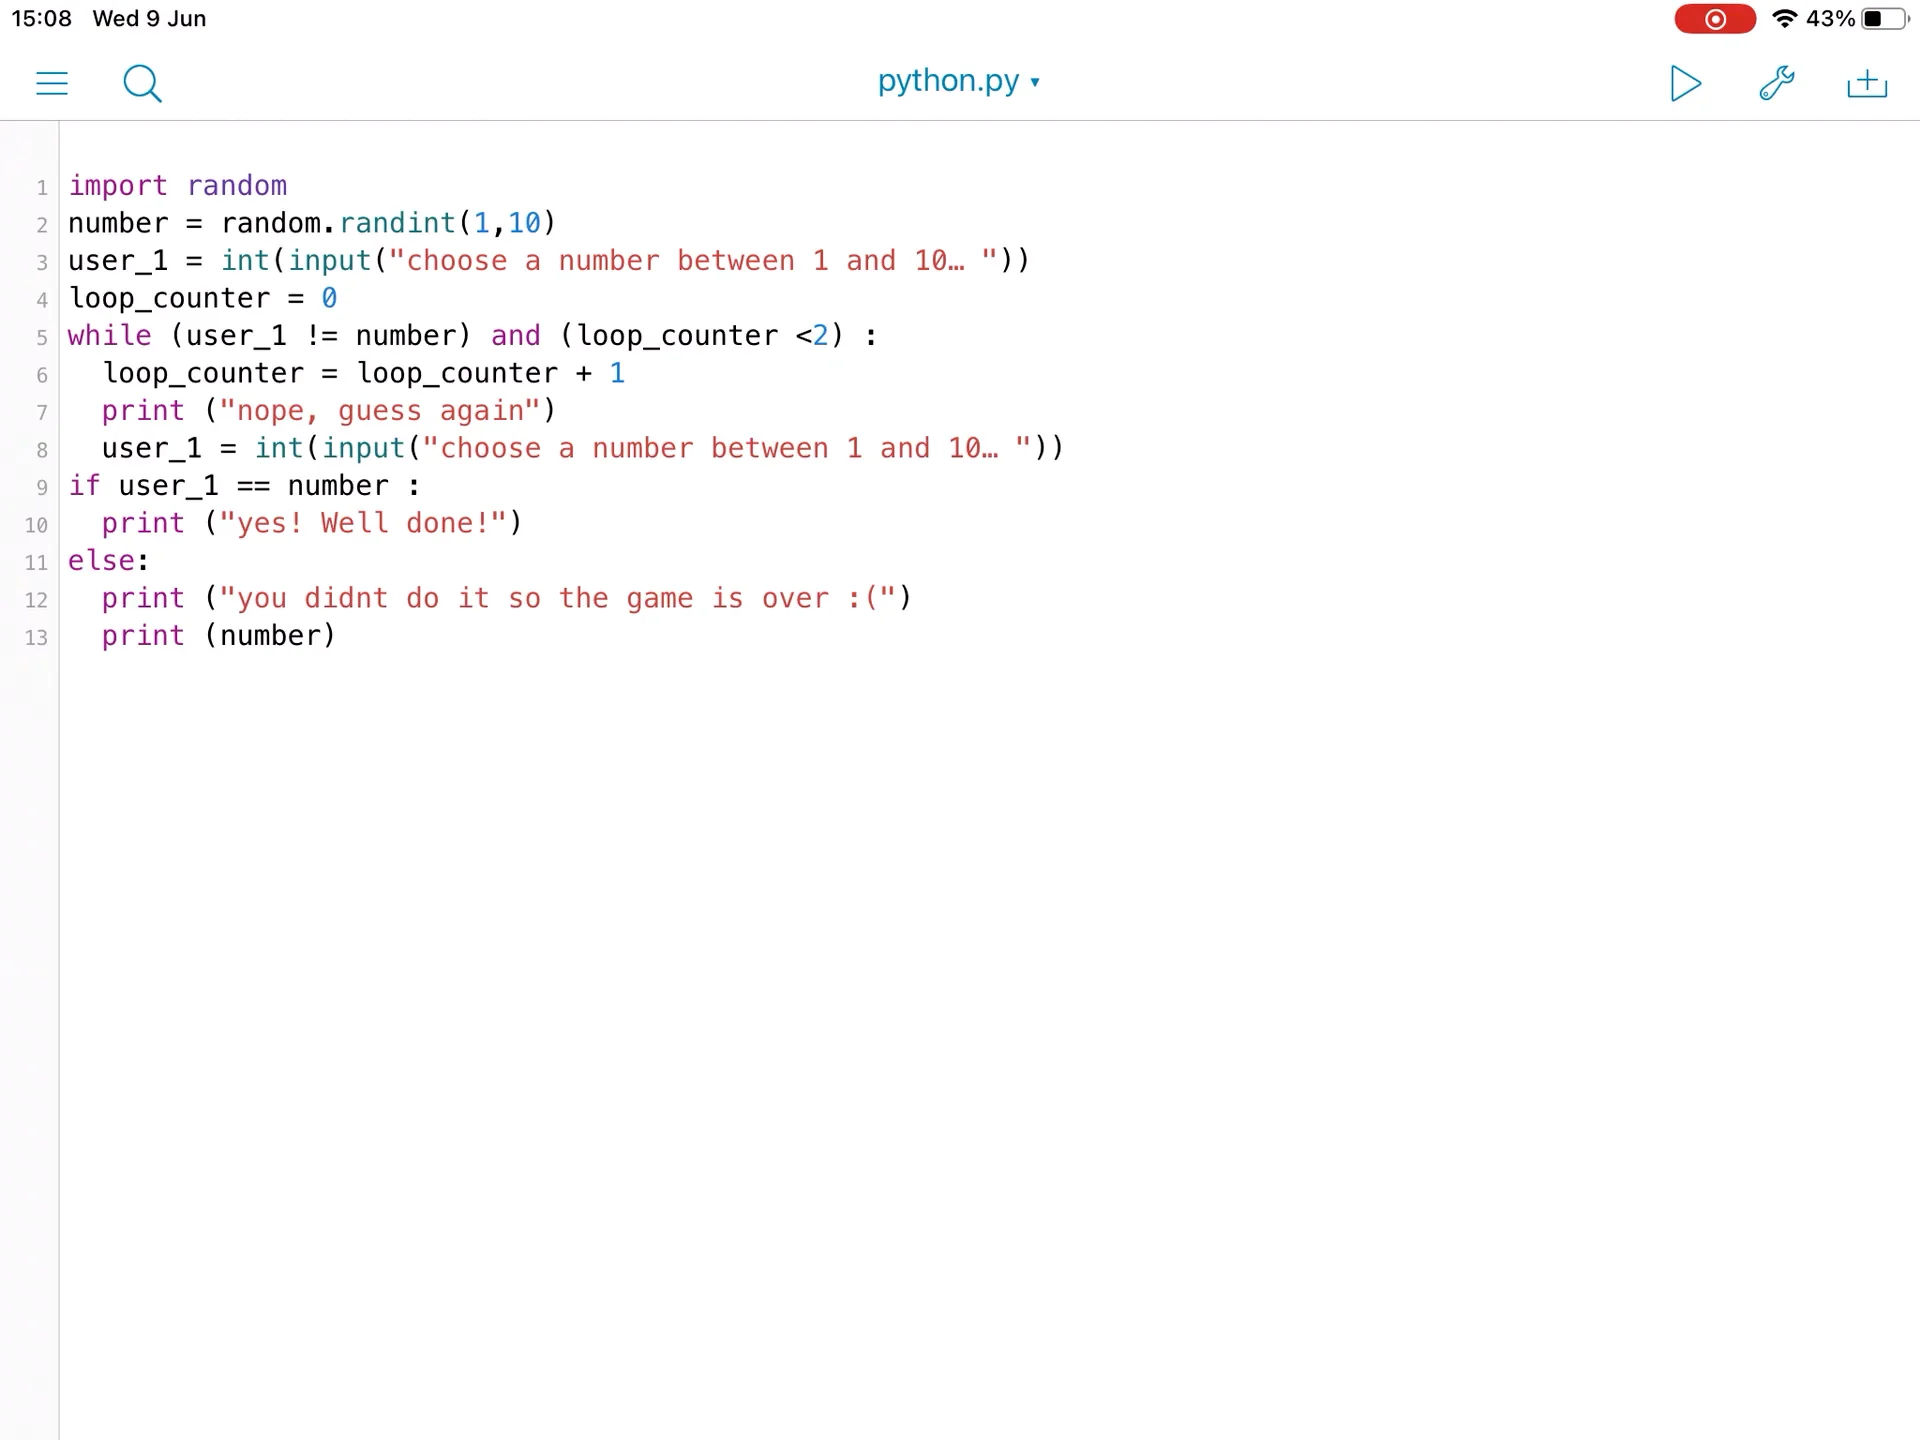Run the python.py script
Image resolution: width=1920 pixels, height=1440 pixels.
[x=1685, y=83]
